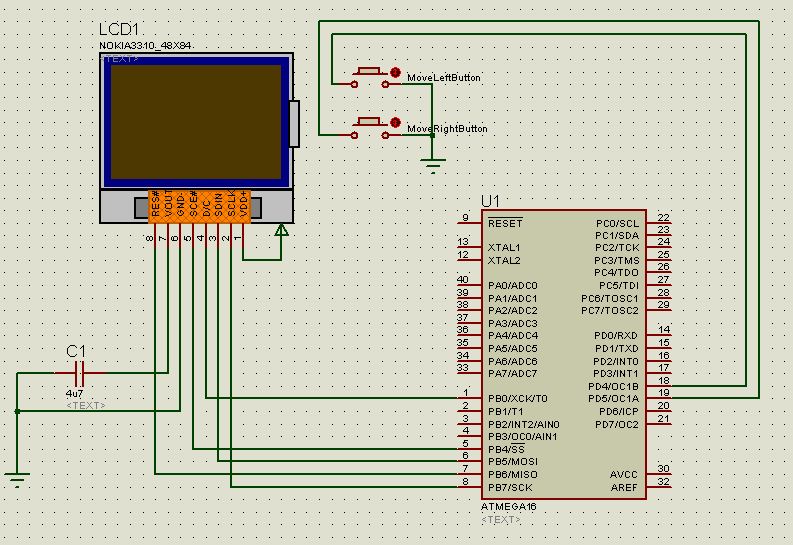The height and width of the screenshot is (545, 793).
Task: Click the PB3/OC0/AIN1 pin label
Action: pos(522,437)
